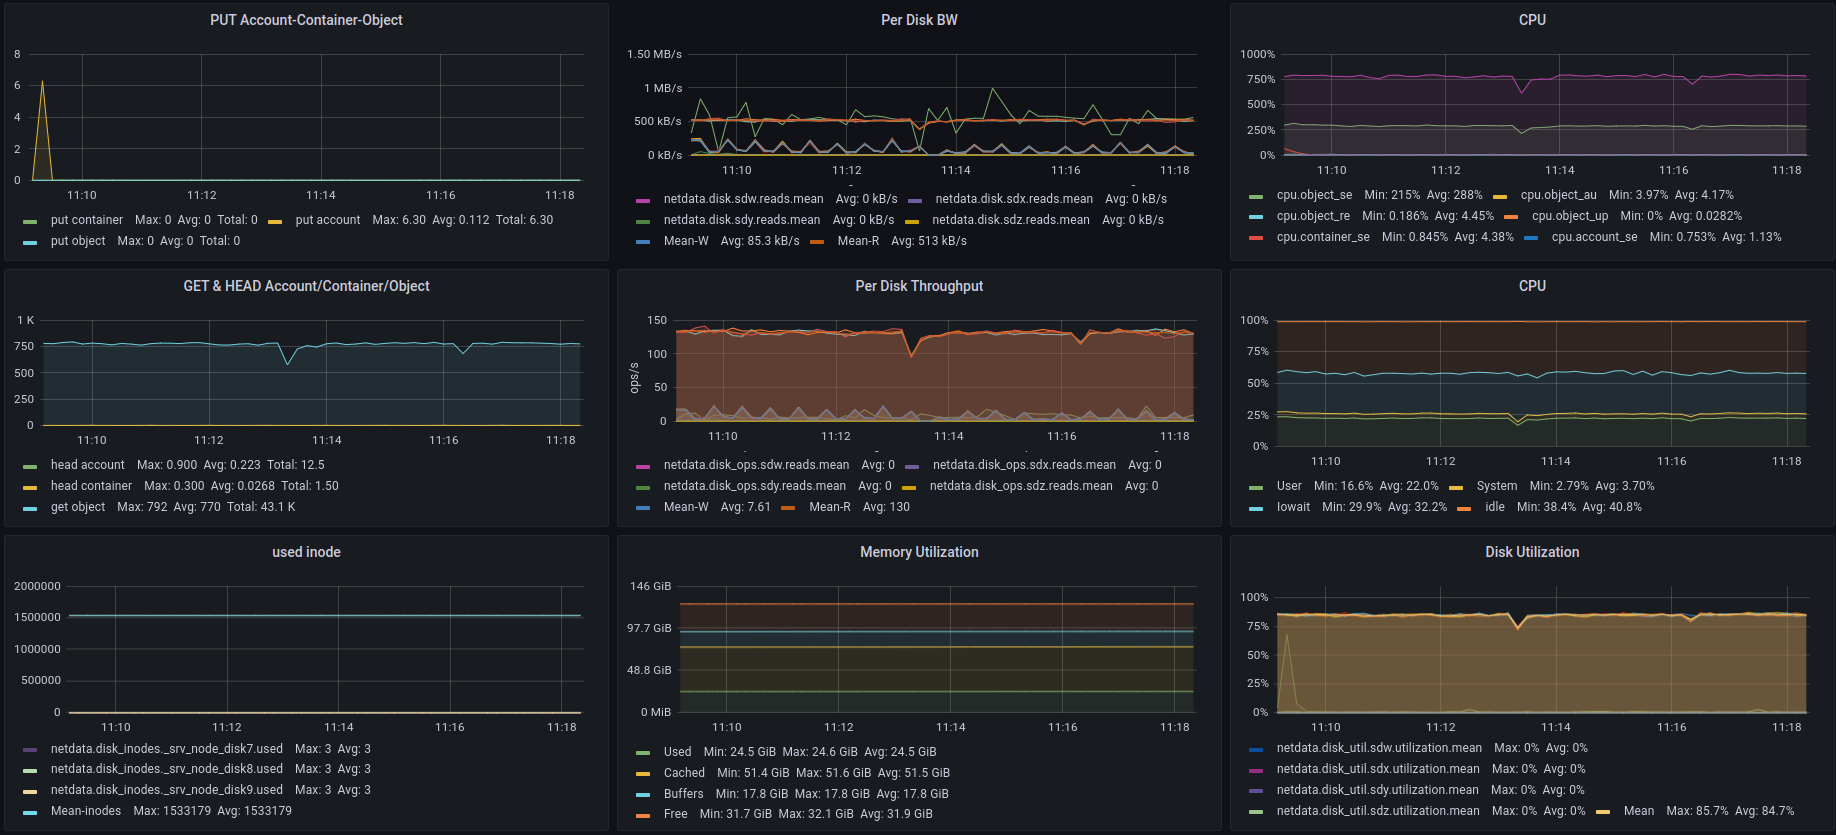Open the PUT Account-Container-Object panel title menu
The height and width of the screenshot is (835, 1836).
306,20
